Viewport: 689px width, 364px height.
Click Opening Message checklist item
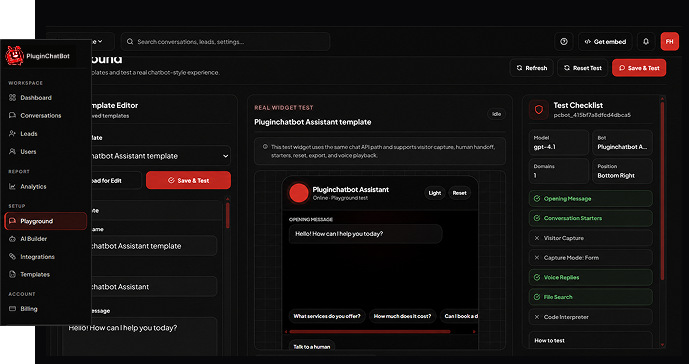pos(591,199)
